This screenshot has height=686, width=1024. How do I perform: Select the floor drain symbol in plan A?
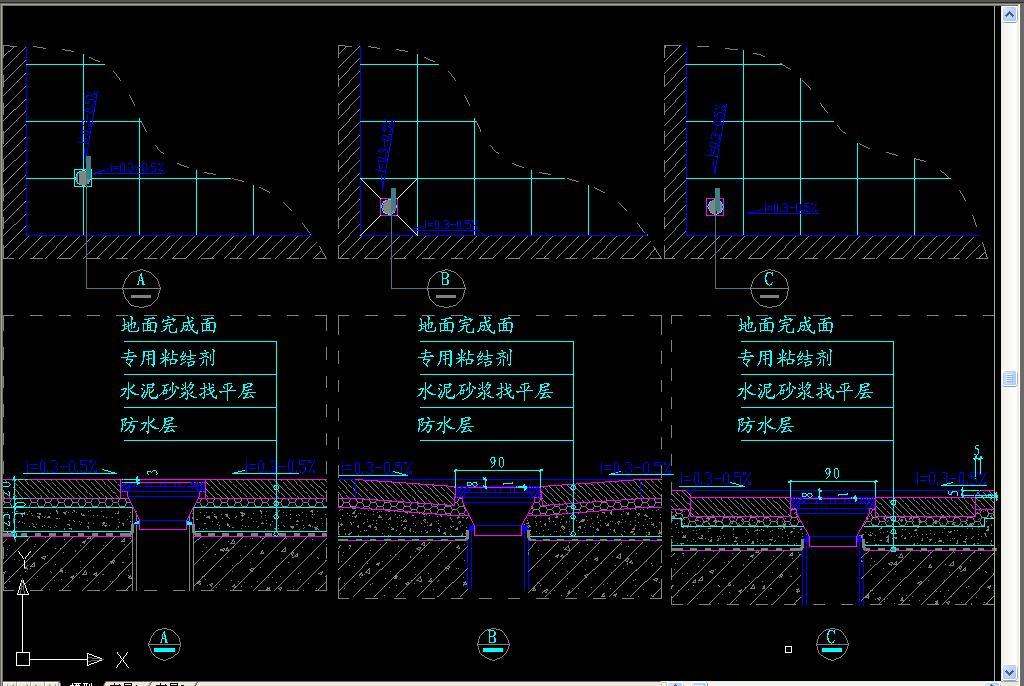pos(83,177)
